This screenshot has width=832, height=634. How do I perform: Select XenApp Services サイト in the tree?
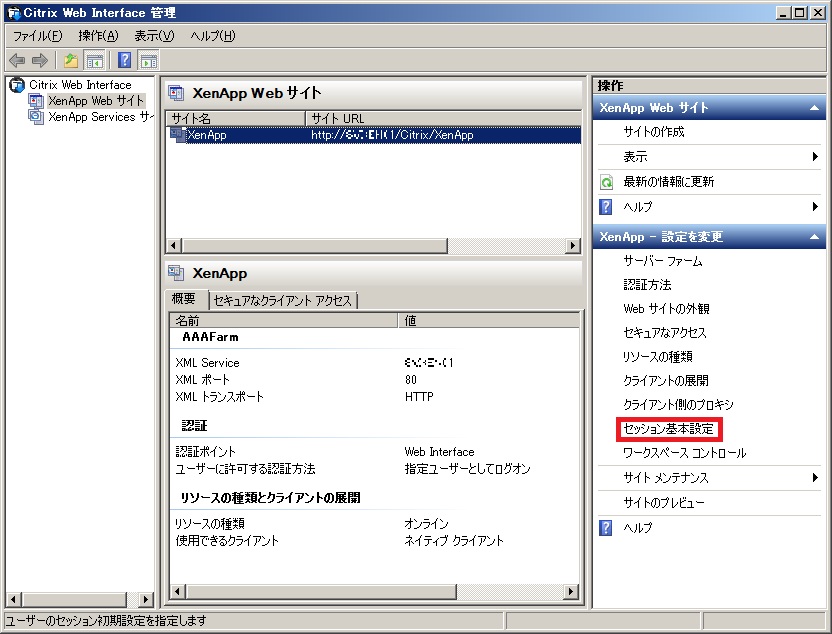click(98, 117)
